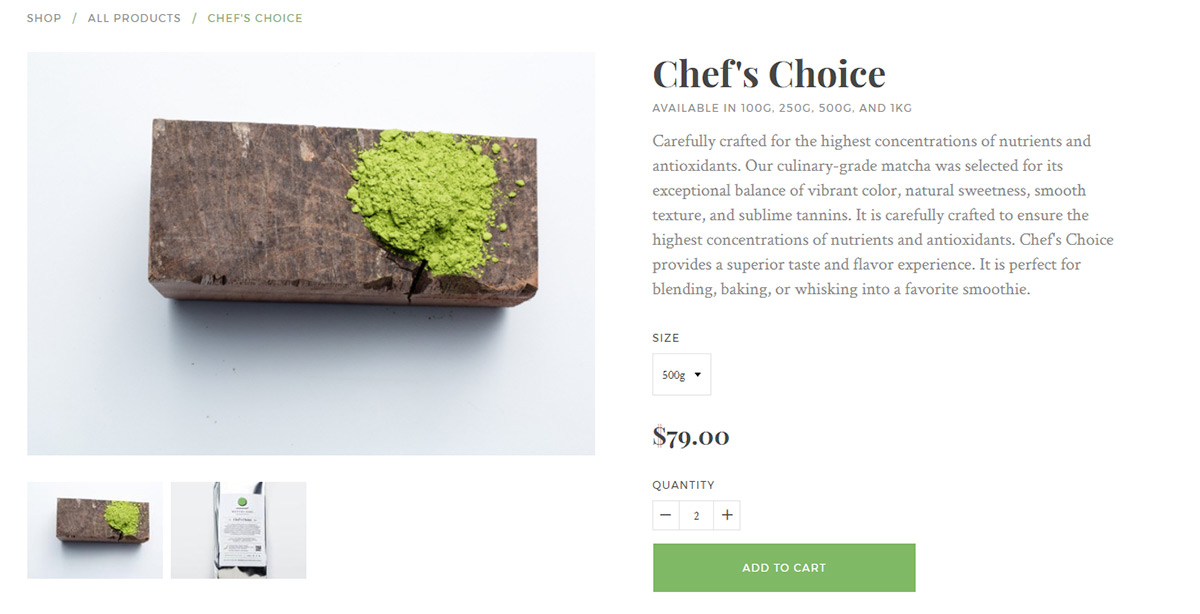This screenshot has height=614, width=1200.
Task: Show the matcha package thumbnail image
Action: coord(238,530)
